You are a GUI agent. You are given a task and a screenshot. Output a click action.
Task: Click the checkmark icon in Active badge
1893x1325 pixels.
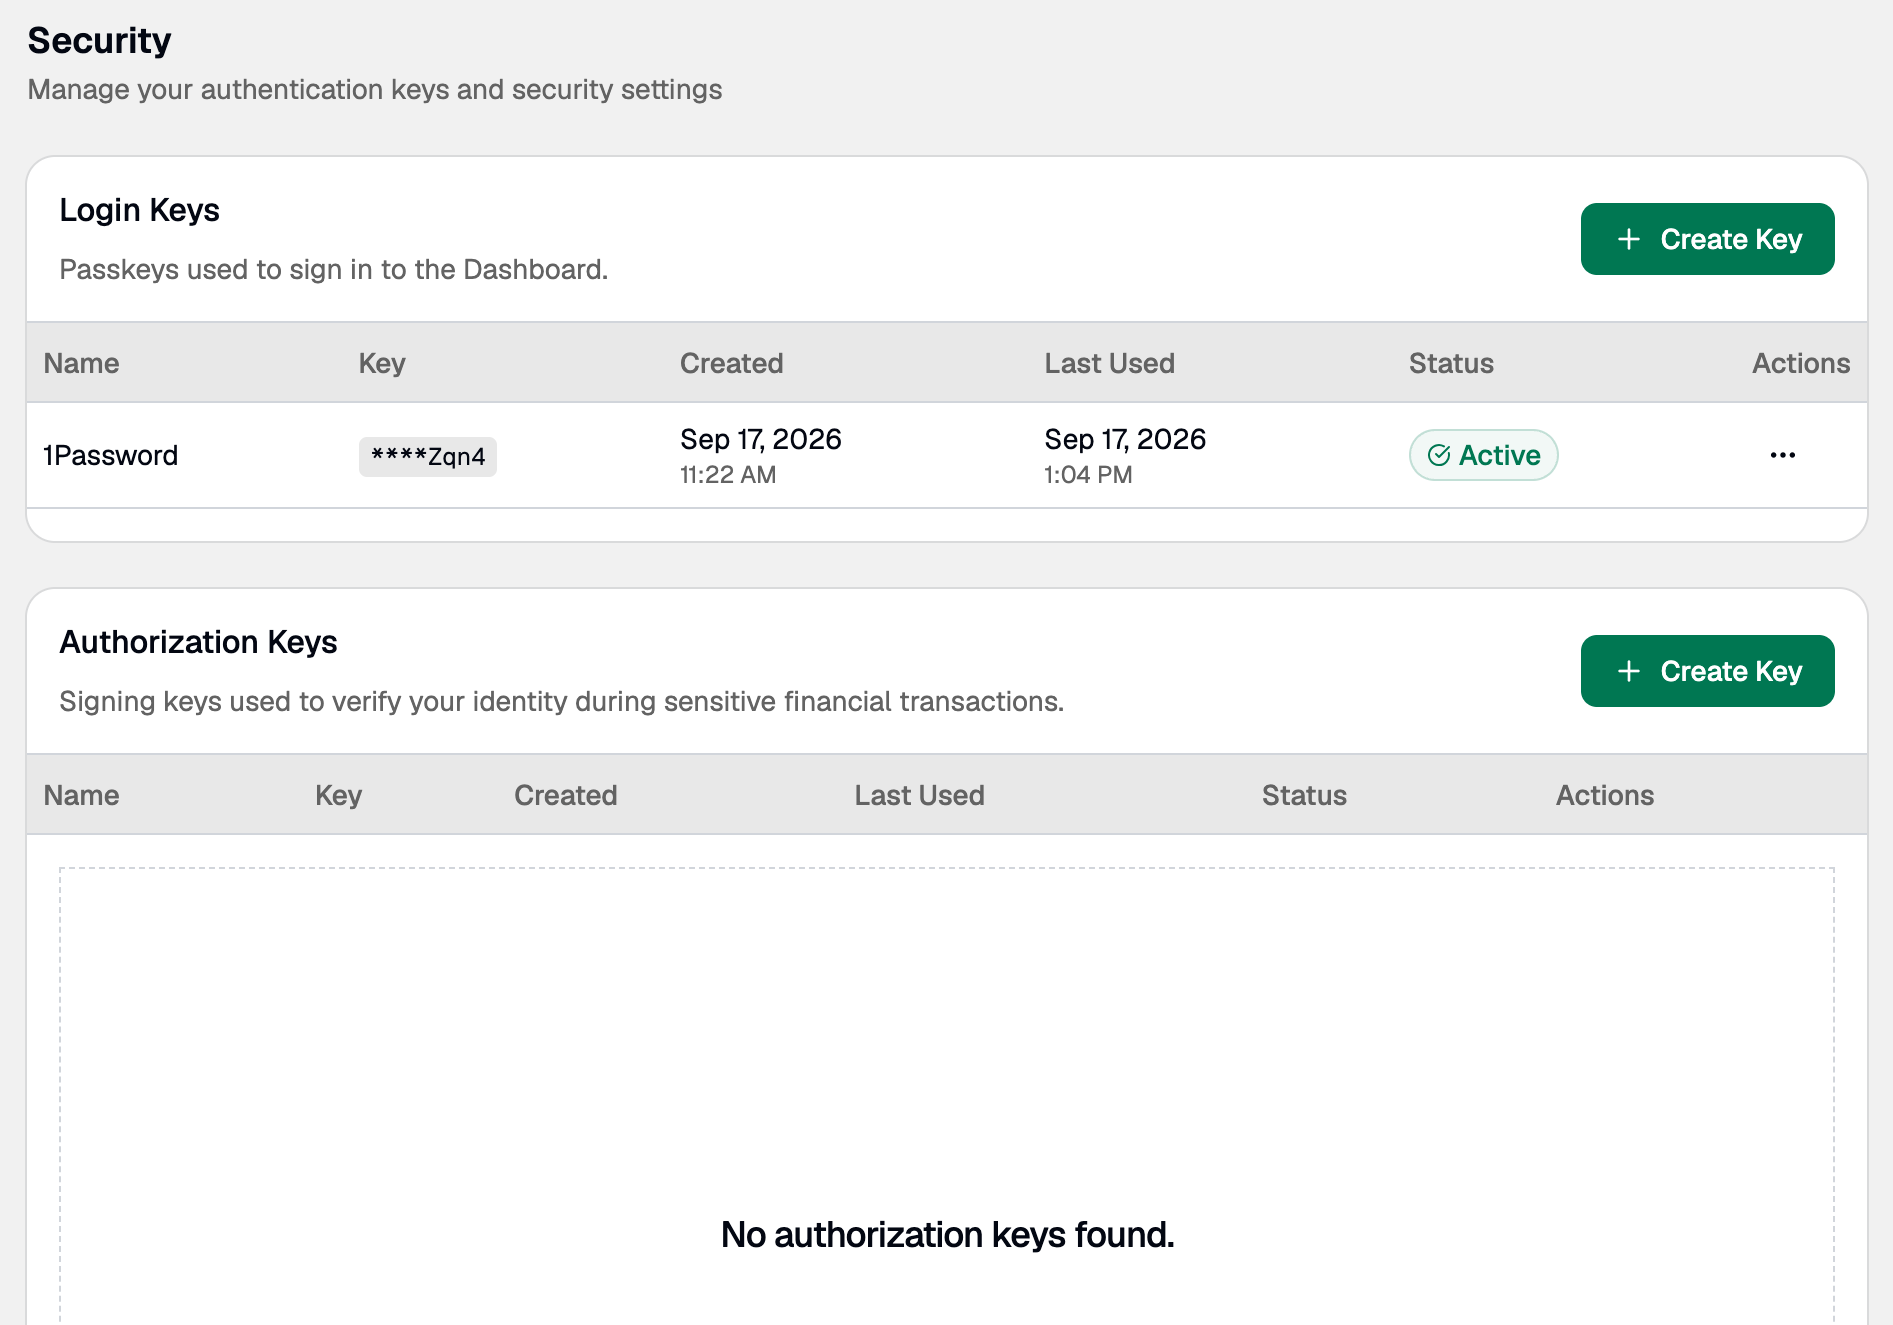[x=1439, y=455]
